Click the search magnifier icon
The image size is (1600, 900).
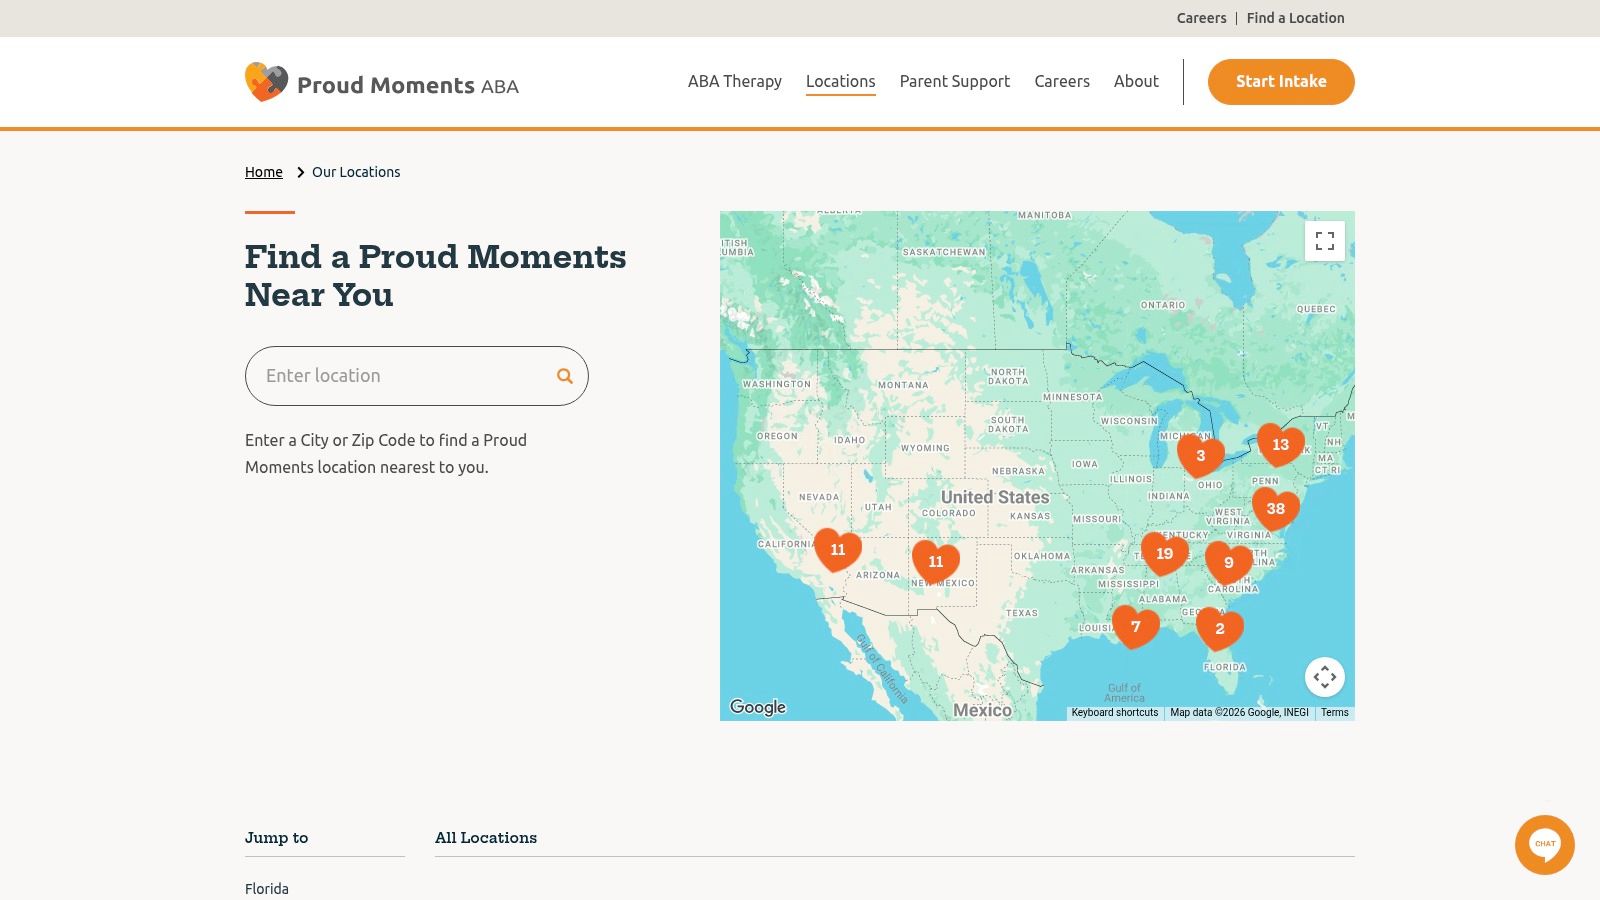pos(565,376)
